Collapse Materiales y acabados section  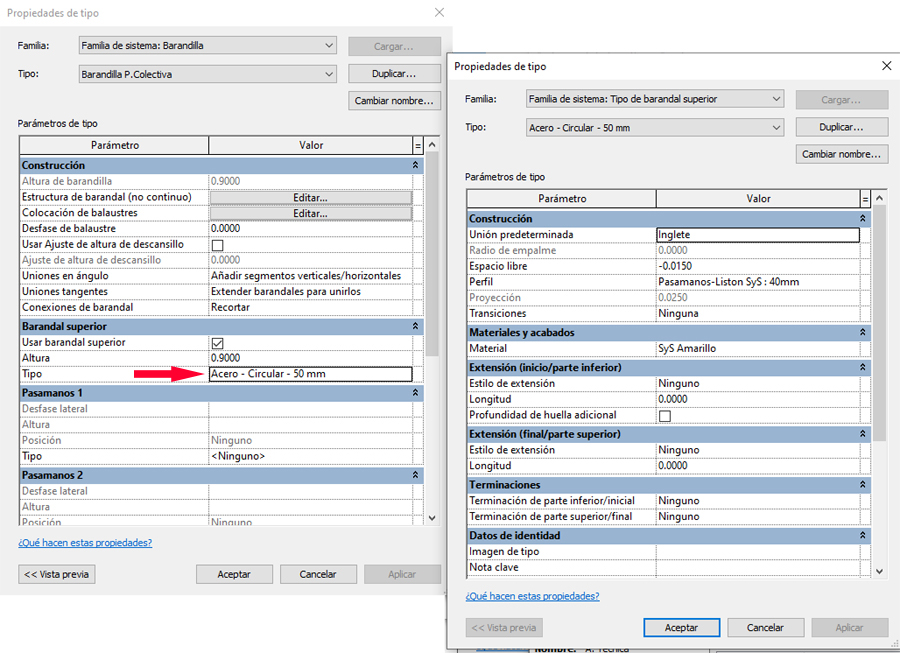coord(862,332)
